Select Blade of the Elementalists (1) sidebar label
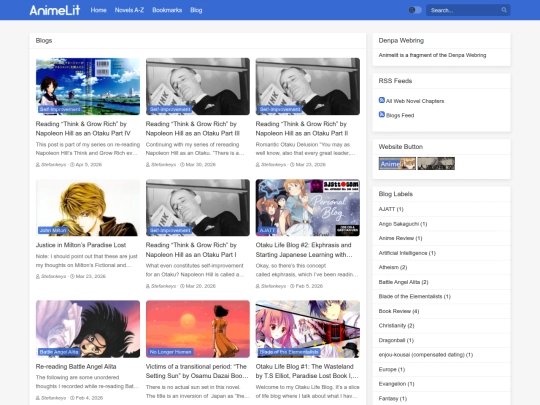Viewport: 540px width, 405px height. pyautogui.click(x=414, y=297)
